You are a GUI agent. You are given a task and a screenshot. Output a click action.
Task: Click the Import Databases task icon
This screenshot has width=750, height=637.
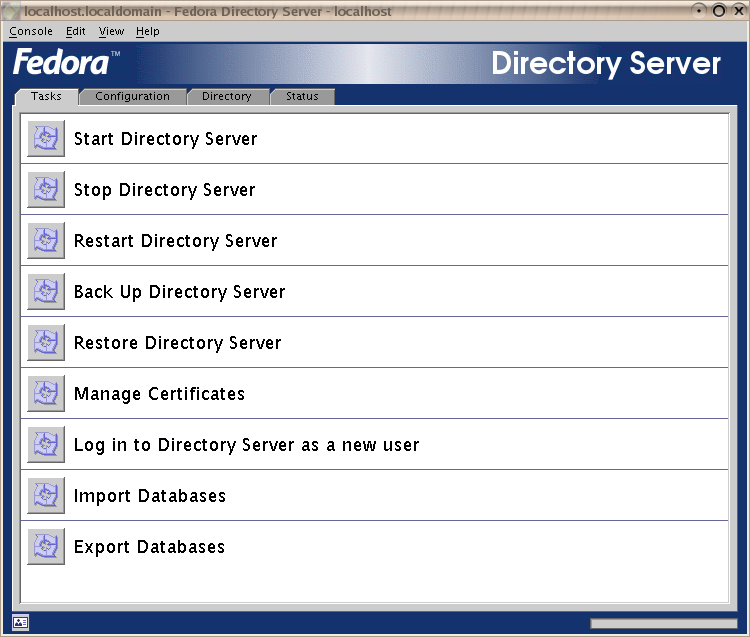click(x=46, y=496)
